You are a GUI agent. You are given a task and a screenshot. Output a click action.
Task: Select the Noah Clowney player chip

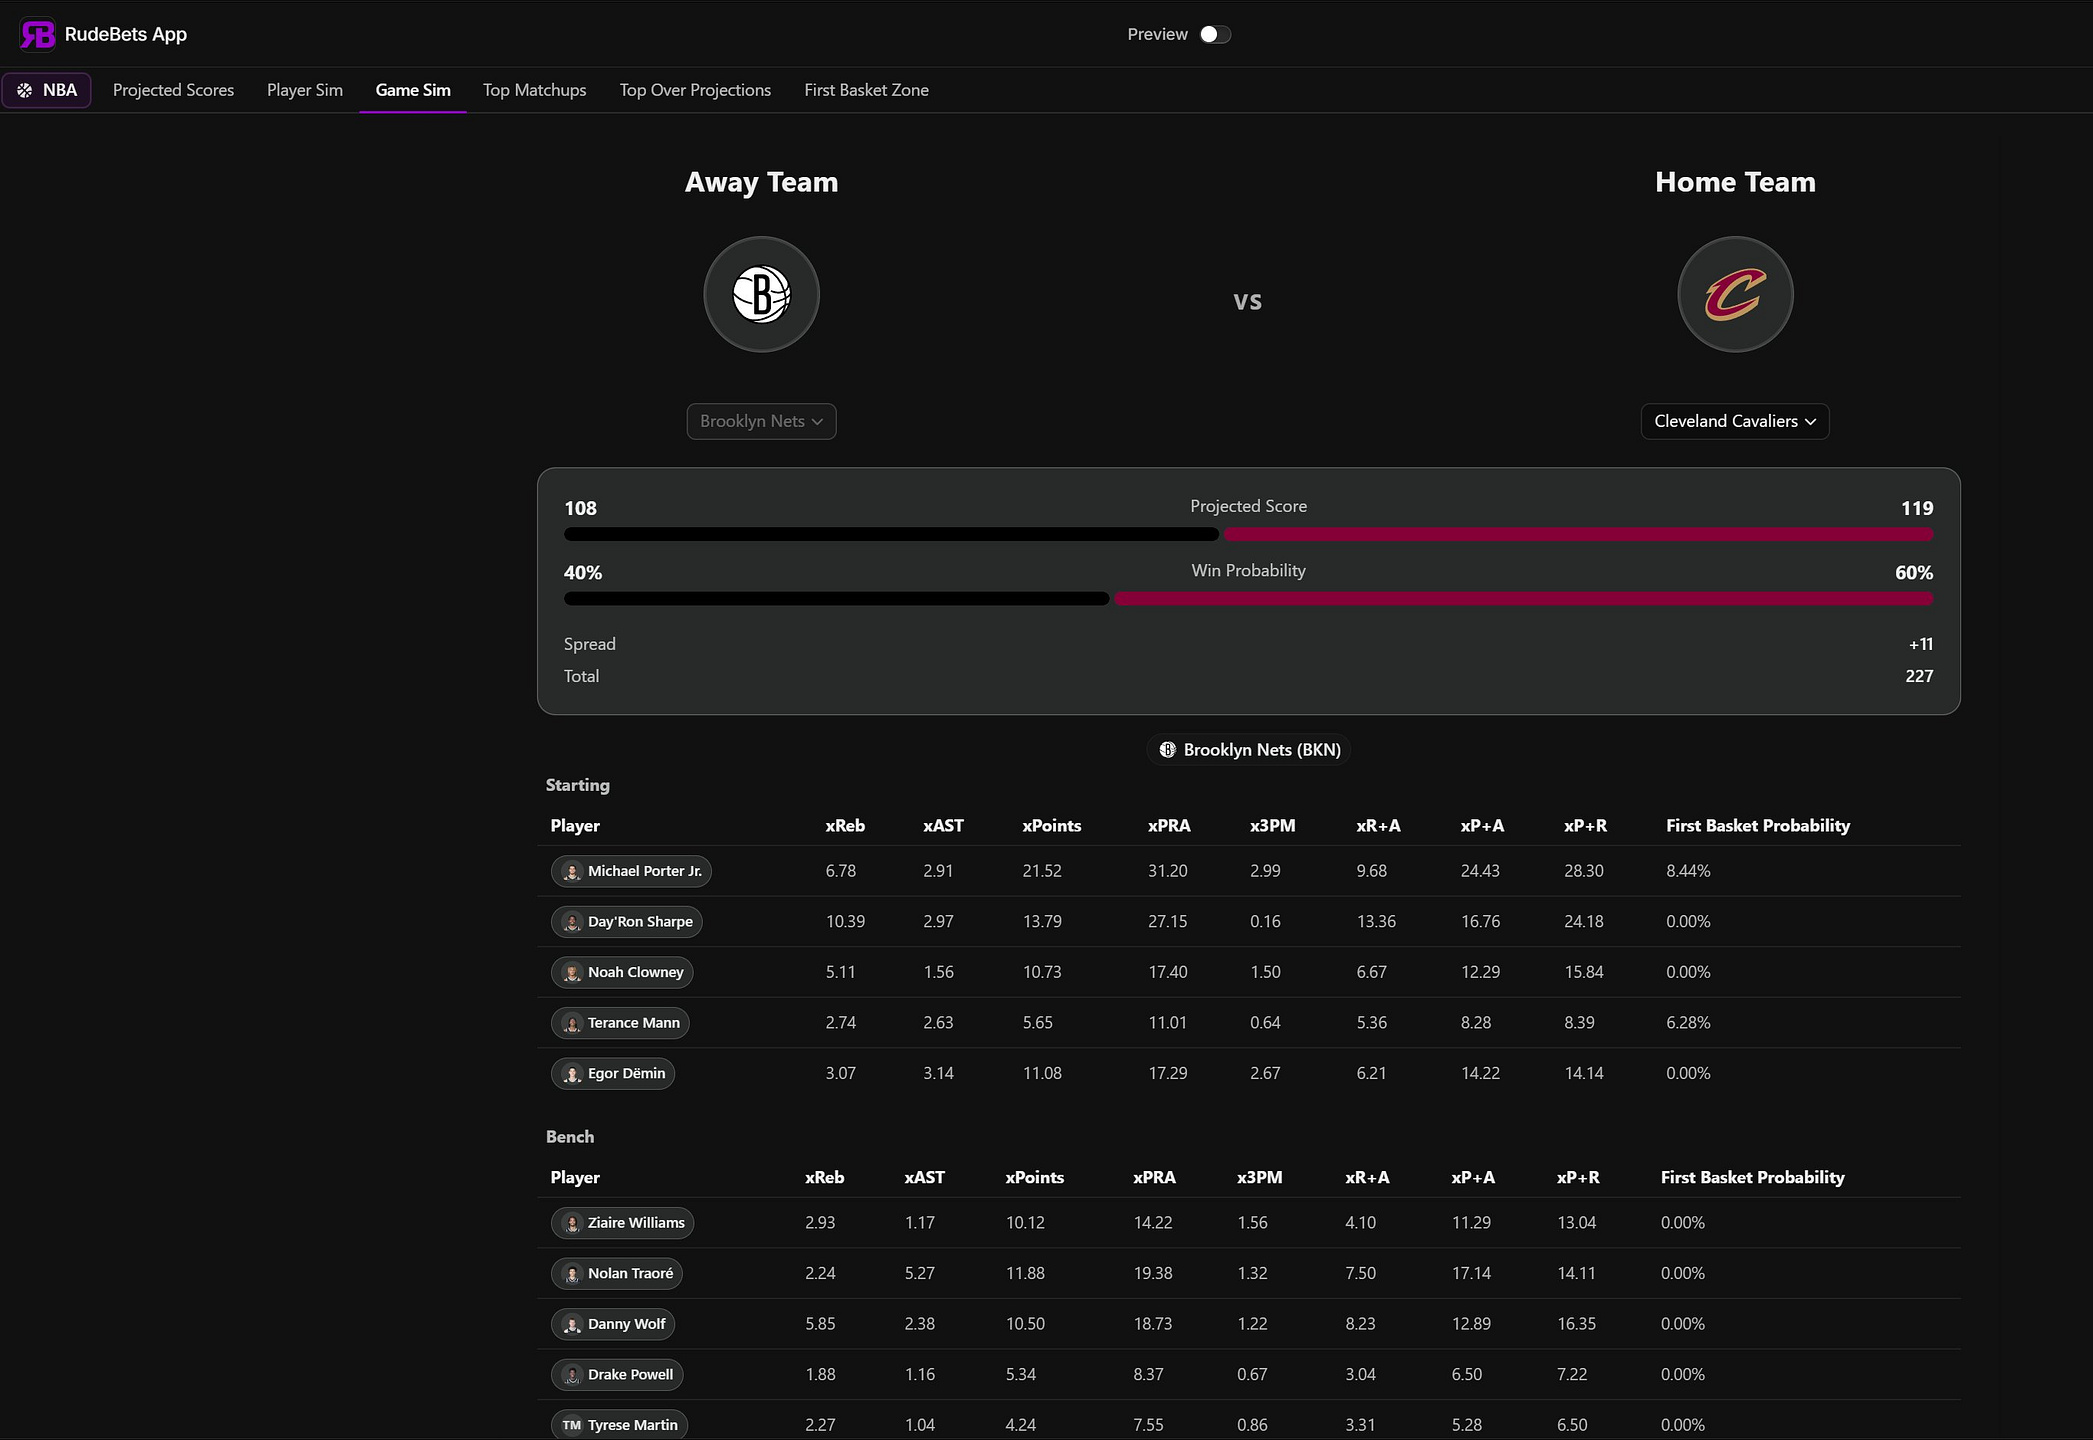pos(622,972)
